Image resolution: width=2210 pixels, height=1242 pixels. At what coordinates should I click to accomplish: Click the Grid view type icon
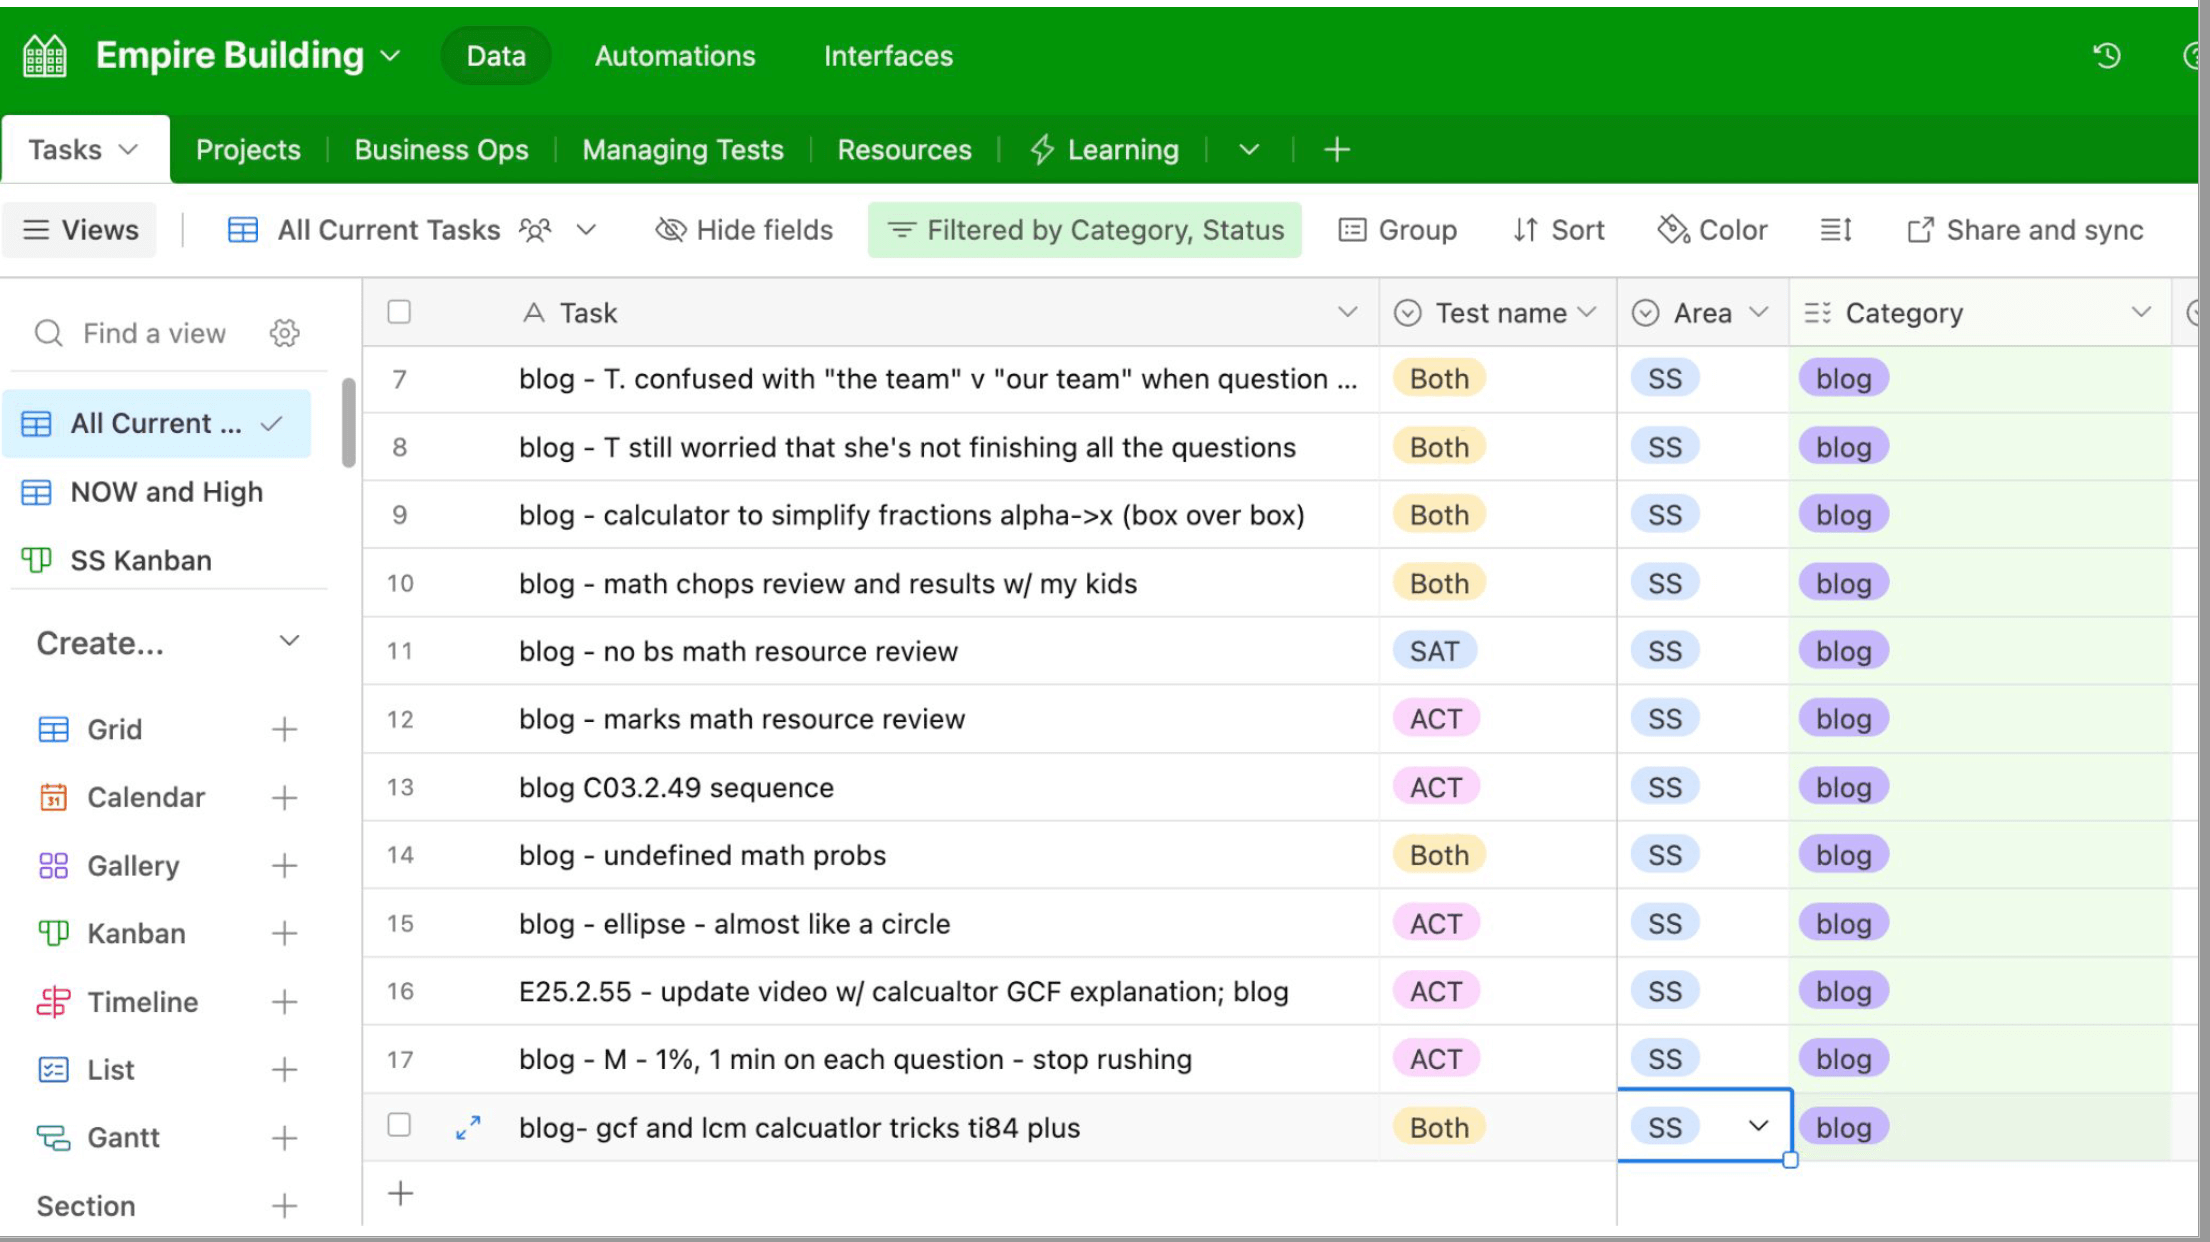54,729
